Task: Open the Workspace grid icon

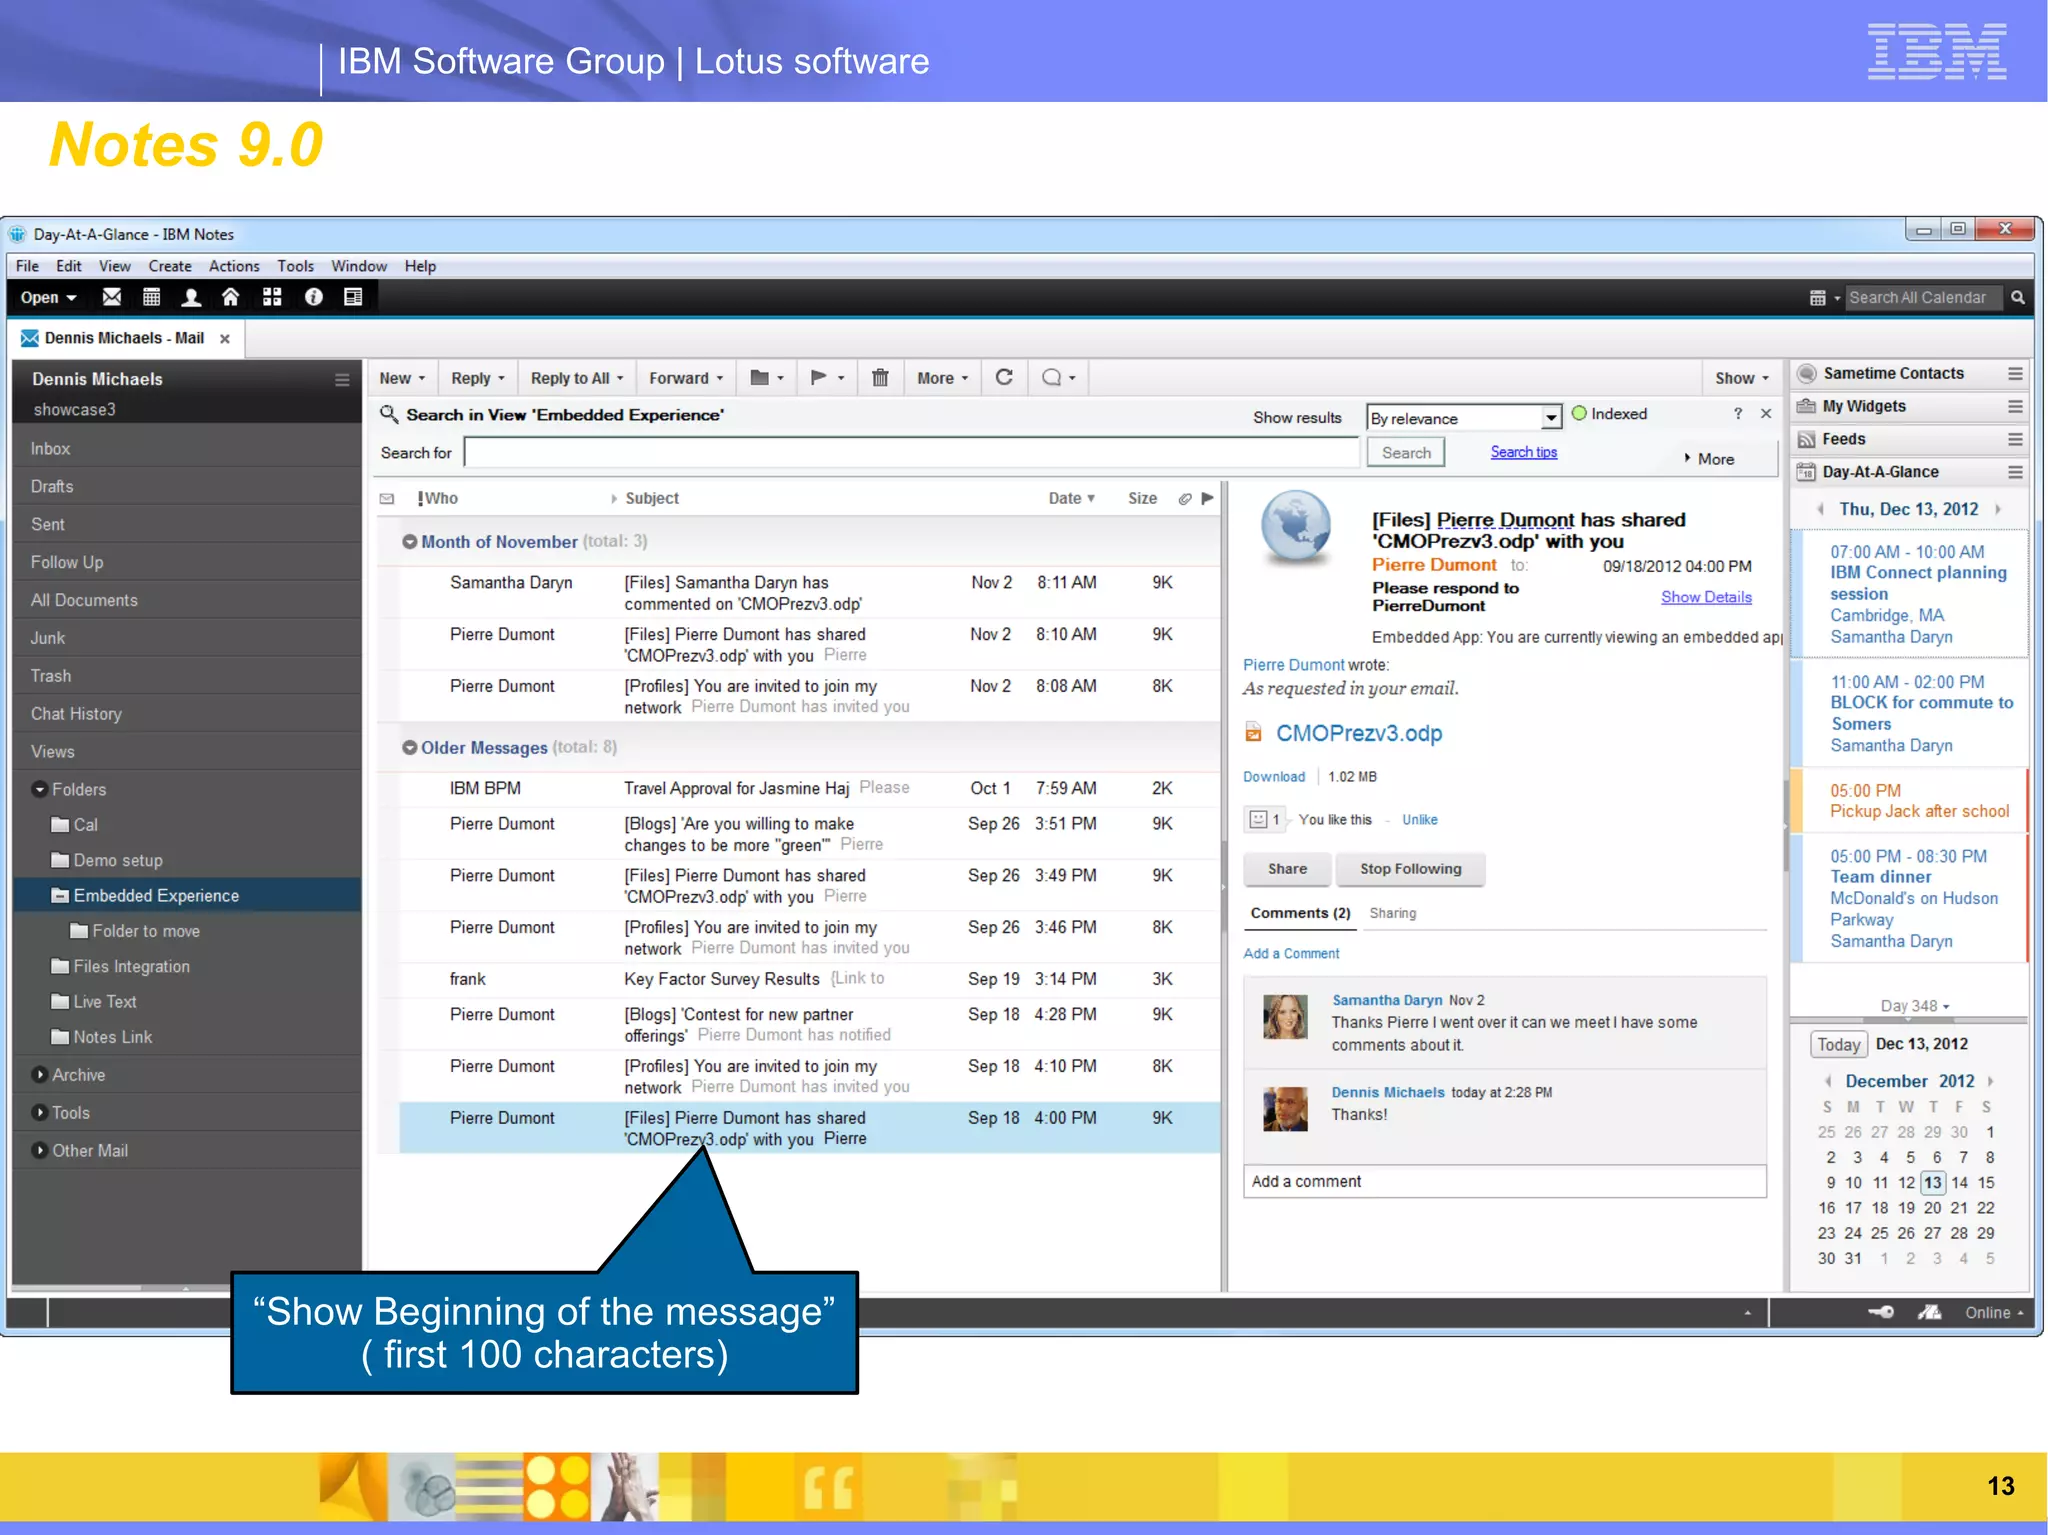Action: (x=272, y=297)
